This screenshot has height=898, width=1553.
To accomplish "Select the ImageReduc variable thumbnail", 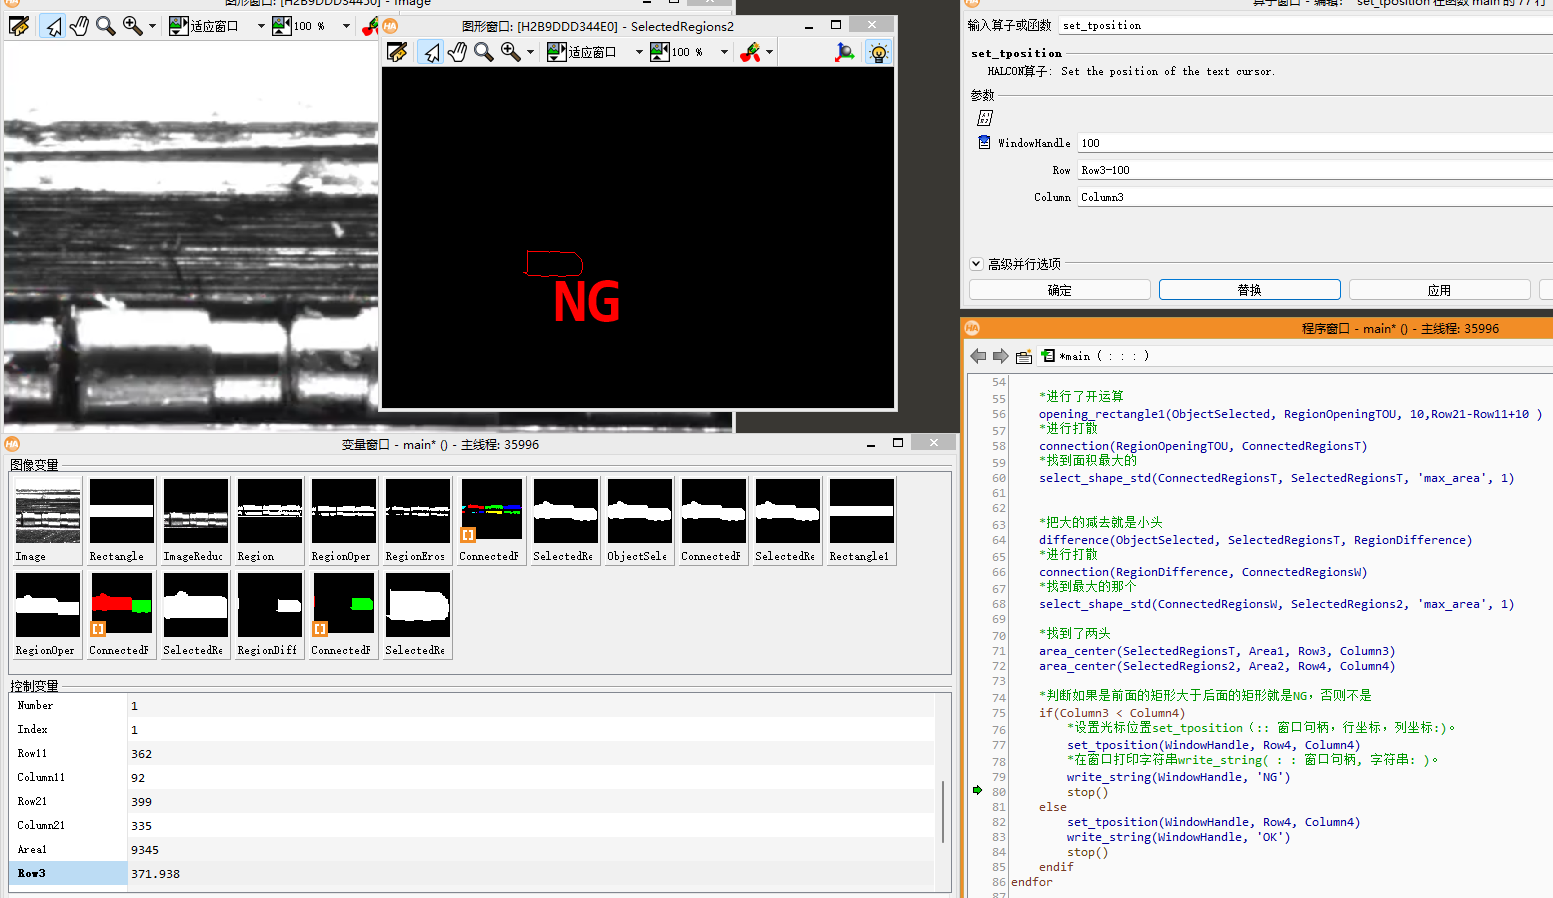I will pos(196,521).
